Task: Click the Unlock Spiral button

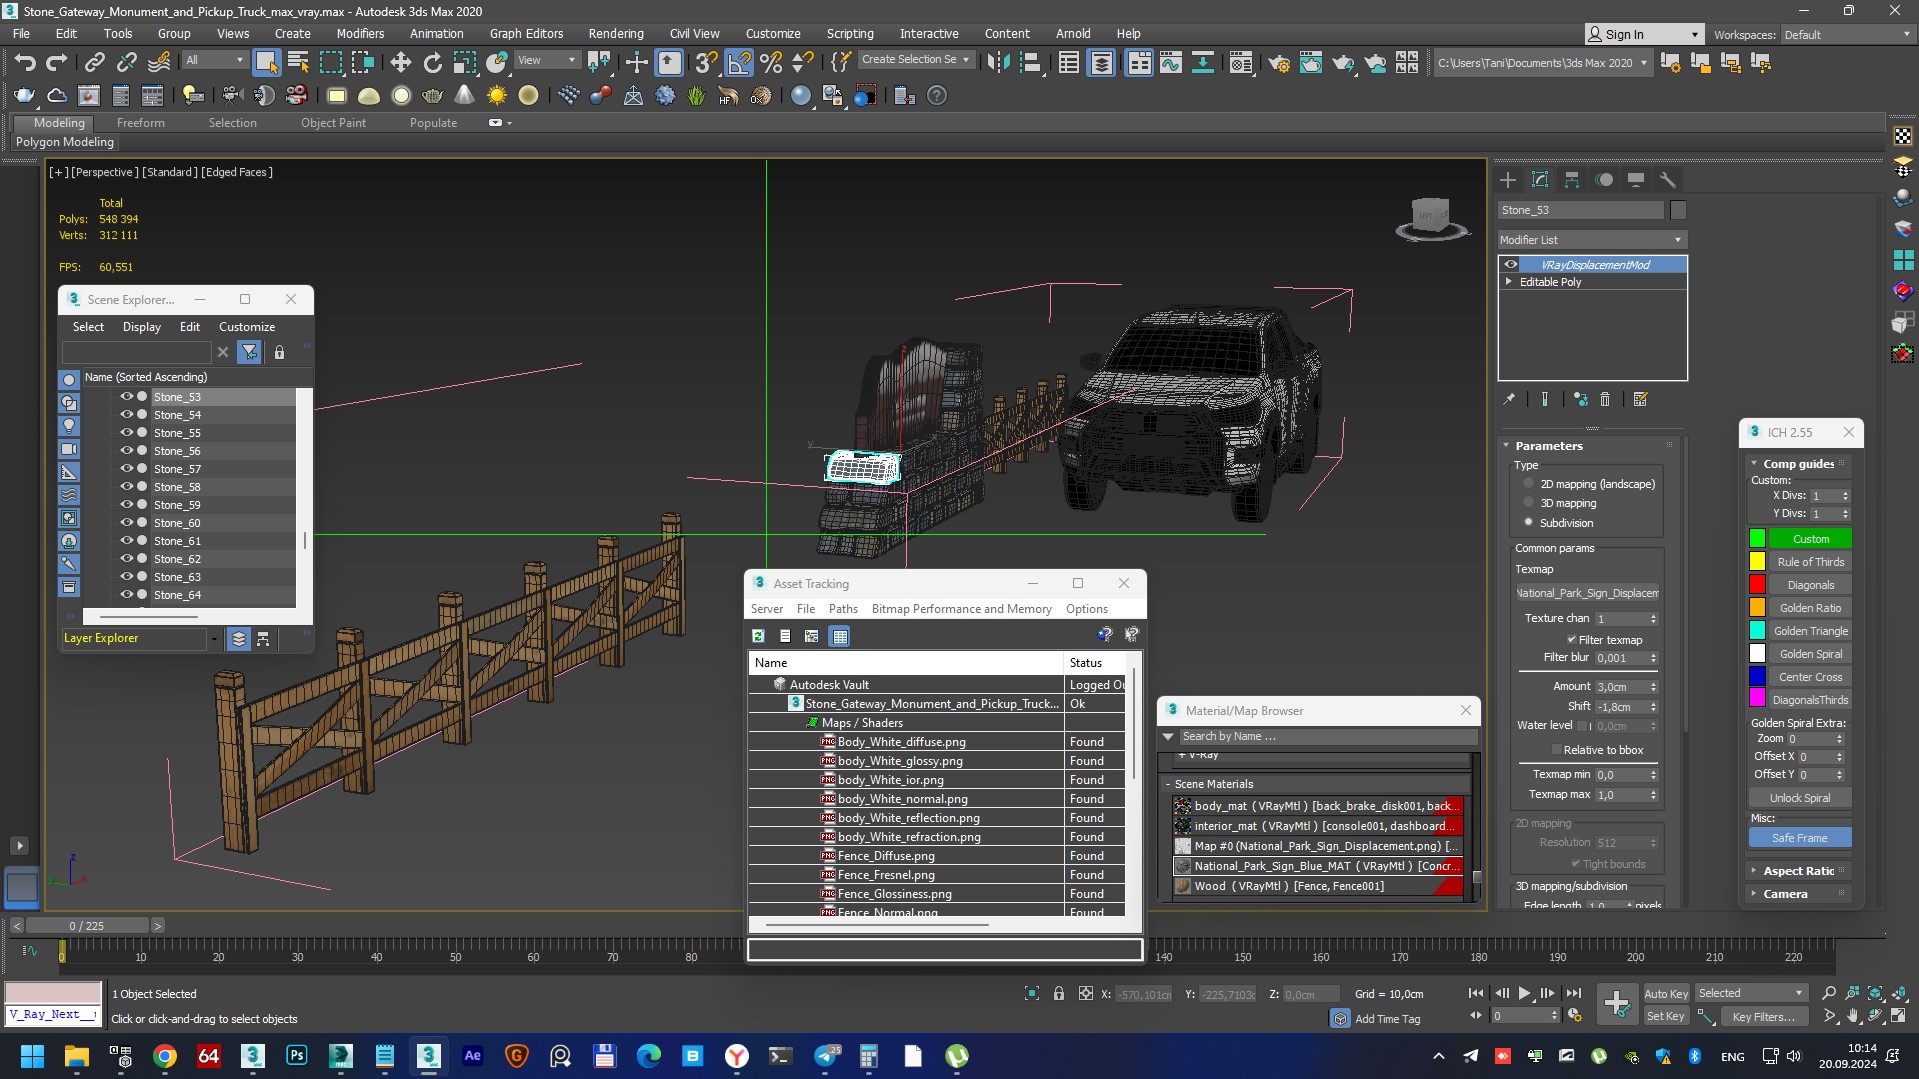Action: click(x=1799, y=798)
